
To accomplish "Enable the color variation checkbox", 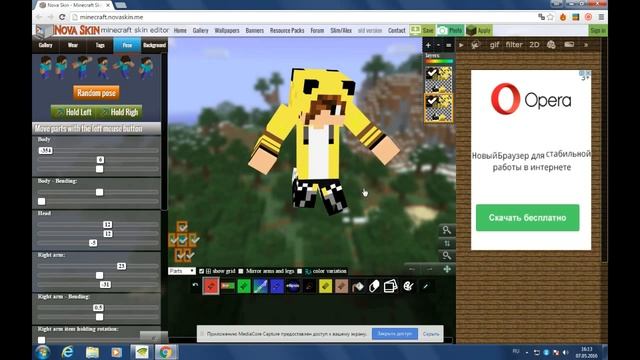I will tap(300, 271).
